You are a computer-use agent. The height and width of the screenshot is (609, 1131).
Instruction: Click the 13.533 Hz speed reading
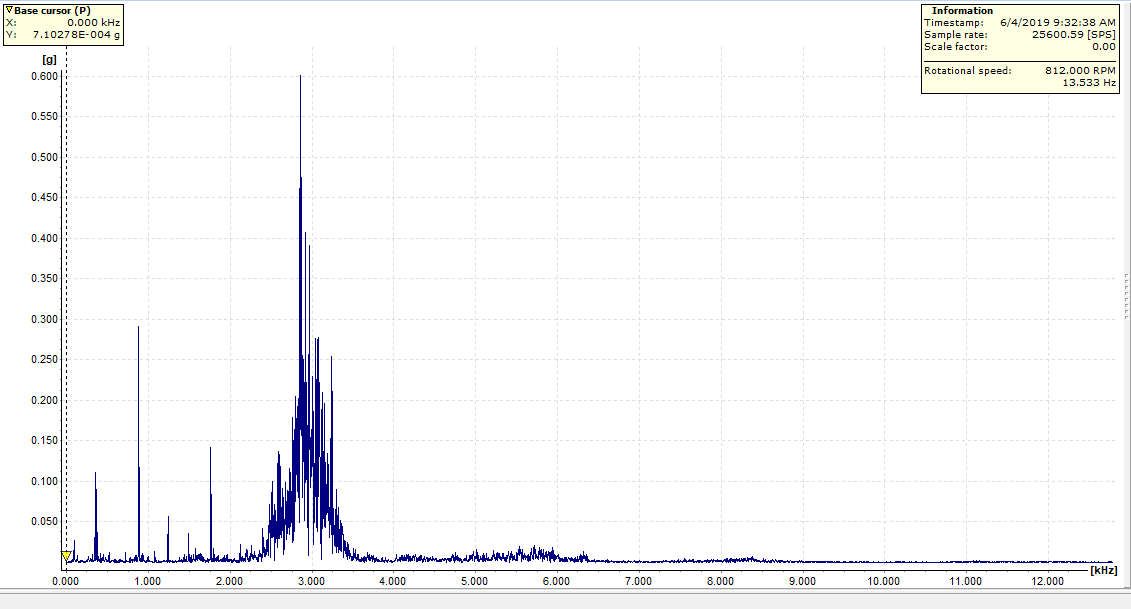click(1089, 83)
